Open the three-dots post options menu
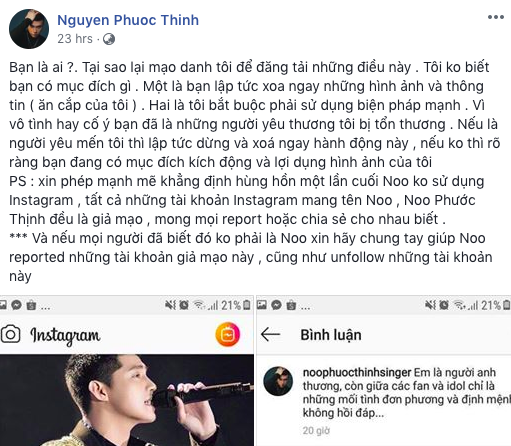This screenshot has height=446, width=511. 496,17
